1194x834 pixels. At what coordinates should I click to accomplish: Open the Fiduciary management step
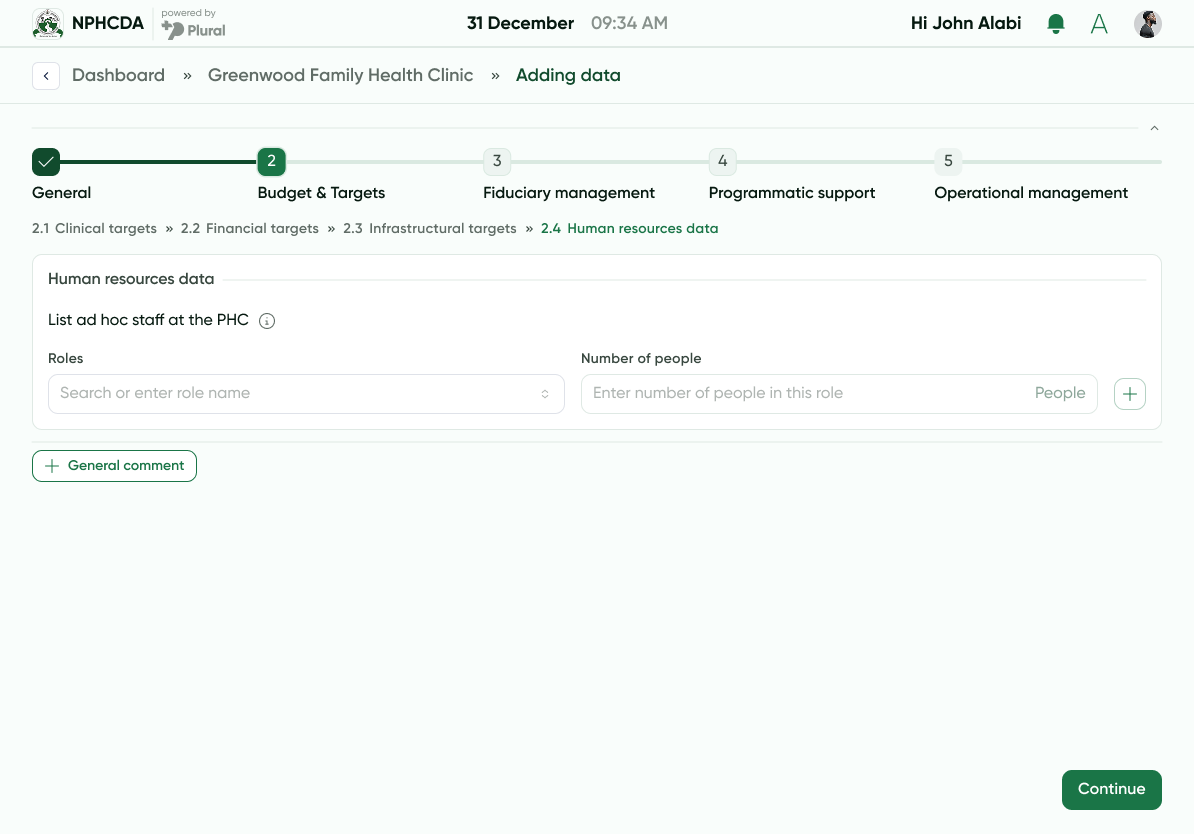497,161
